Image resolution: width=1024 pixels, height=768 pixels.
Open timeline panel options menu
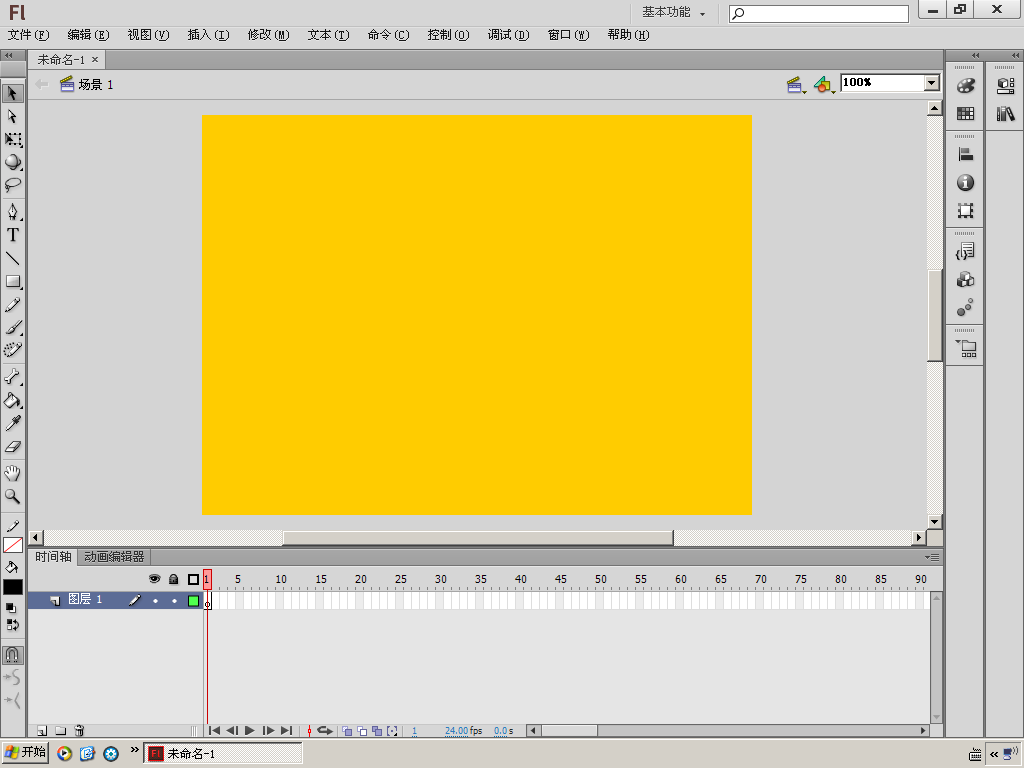(x=933, y=557)
